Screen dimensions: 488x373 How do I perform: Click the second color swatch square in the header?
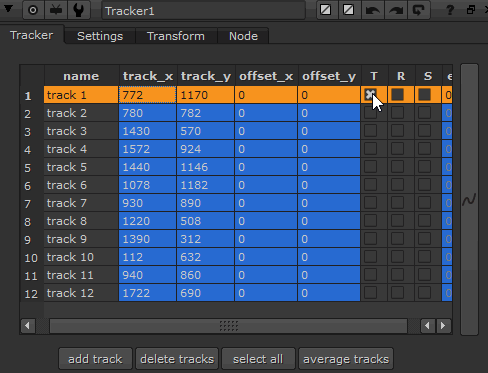[x=349, y=10]
